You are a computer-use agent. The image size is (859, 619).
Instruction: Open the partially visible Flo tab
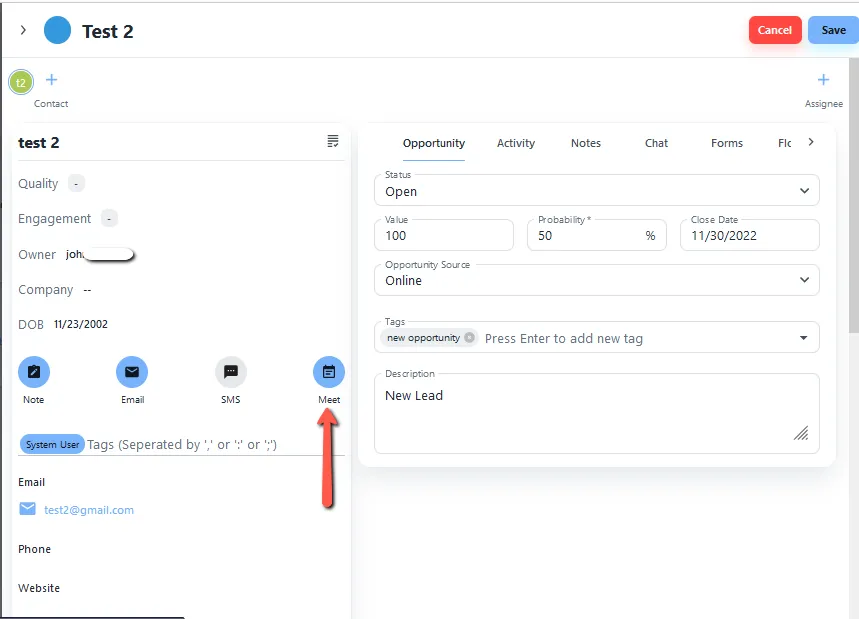pos(784,143)
